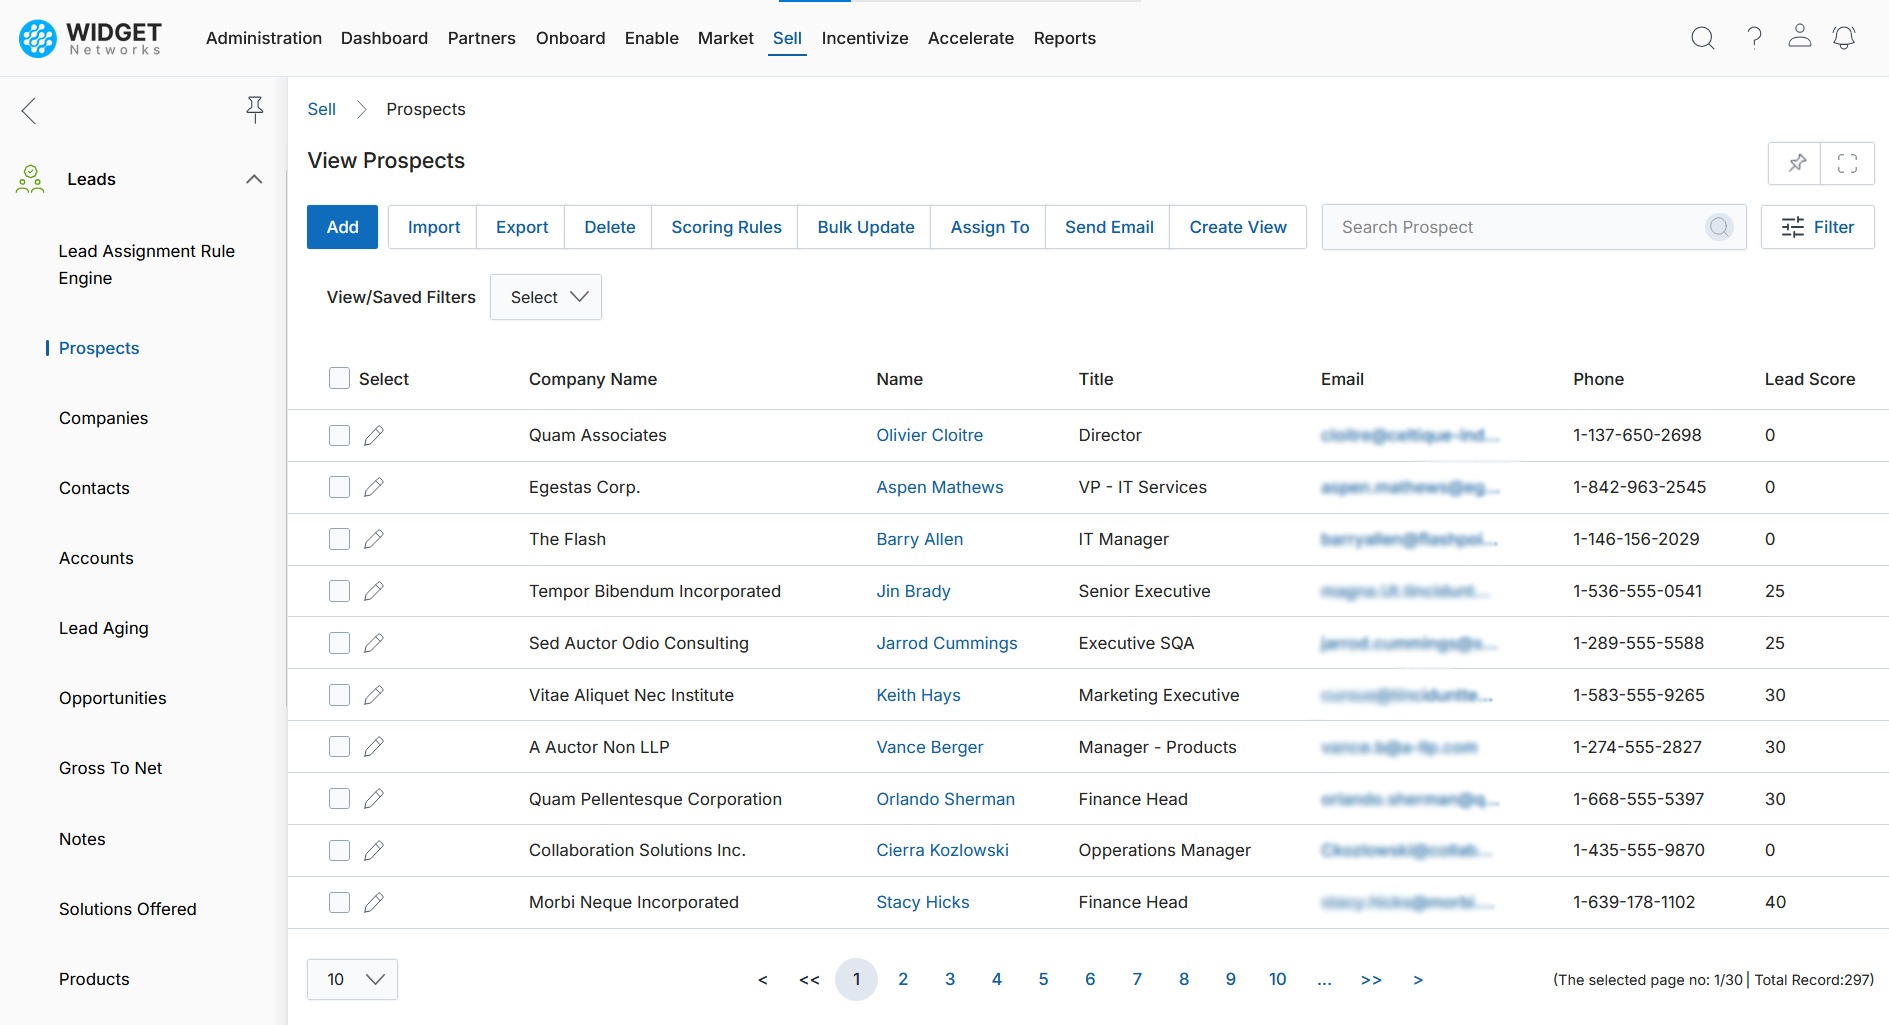Image resolution: width=1889 pixels, height=1025 pixels.
Task: Open the page size 10 dropdown
Action: [352, 979]
